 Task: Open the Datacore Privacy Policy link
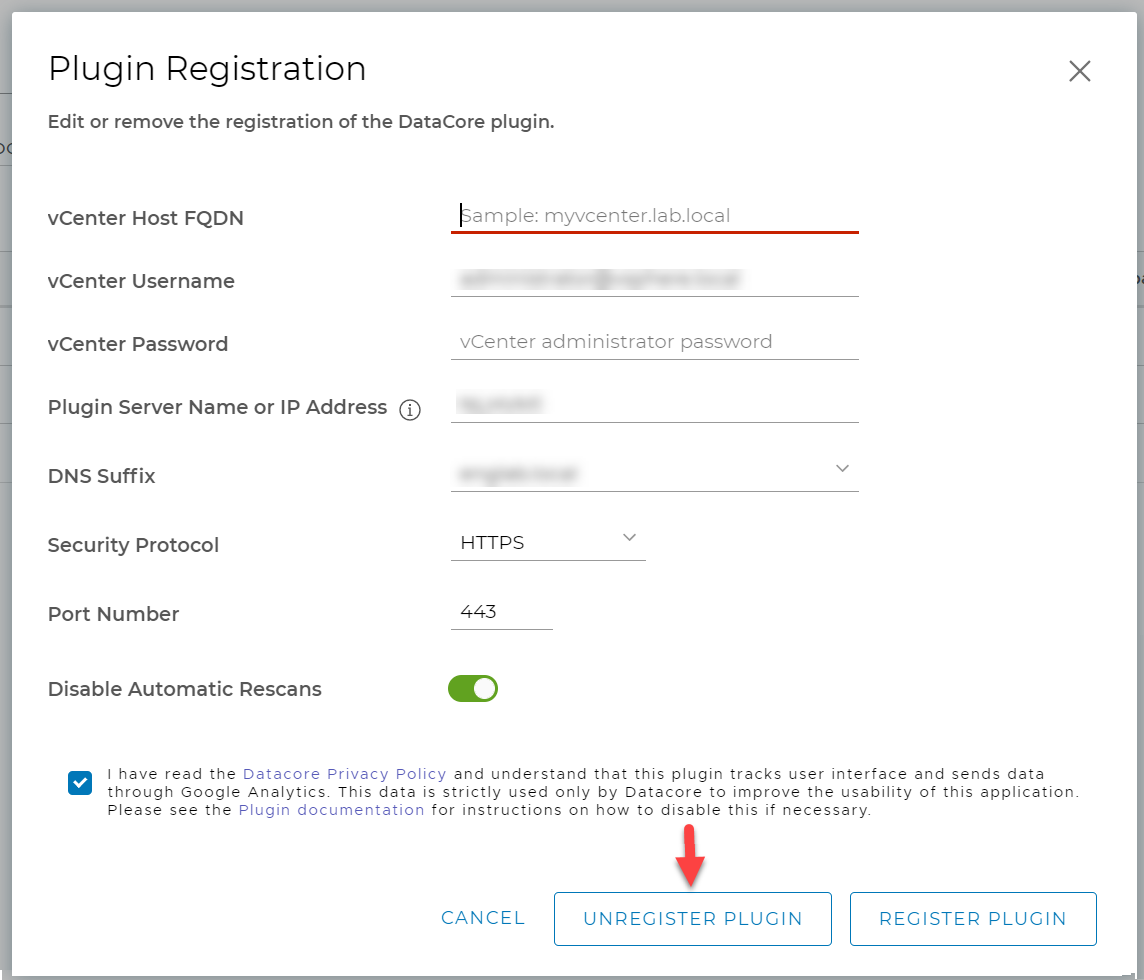tap(344, 773)
